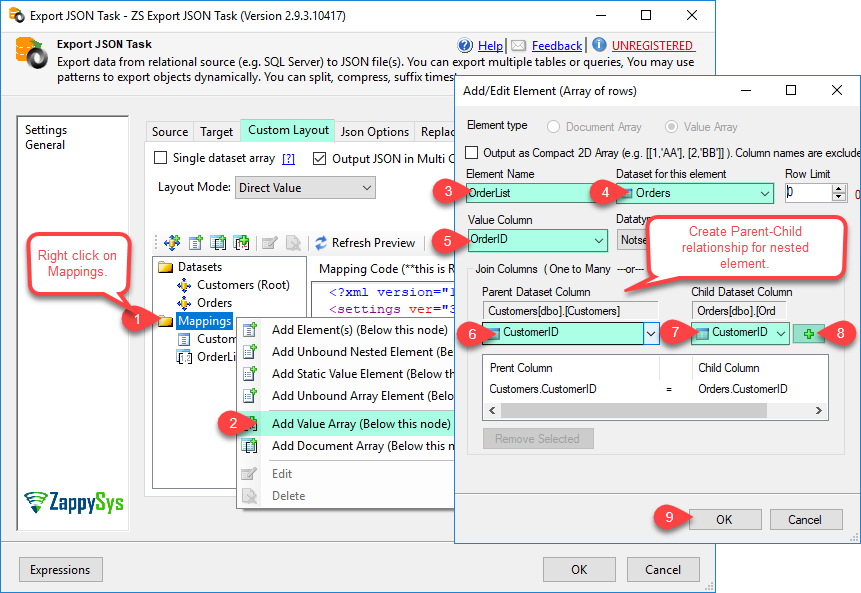Click the Refresh Preview arrows icon

pyautogui.click(x=321, y=243)
